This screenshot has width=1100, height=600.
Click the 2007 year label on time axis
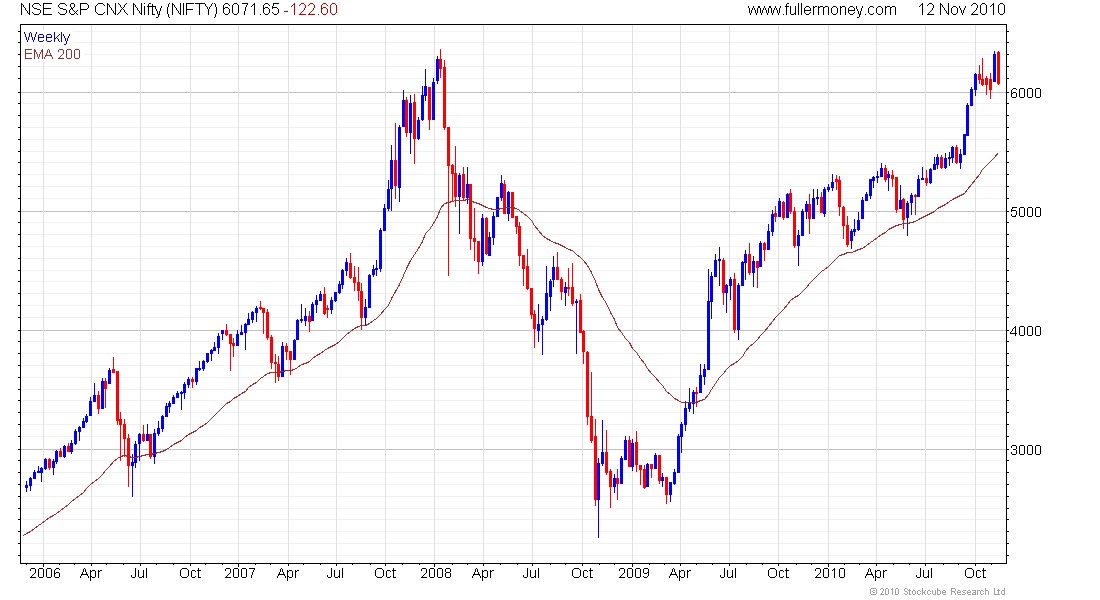point(240,573)
